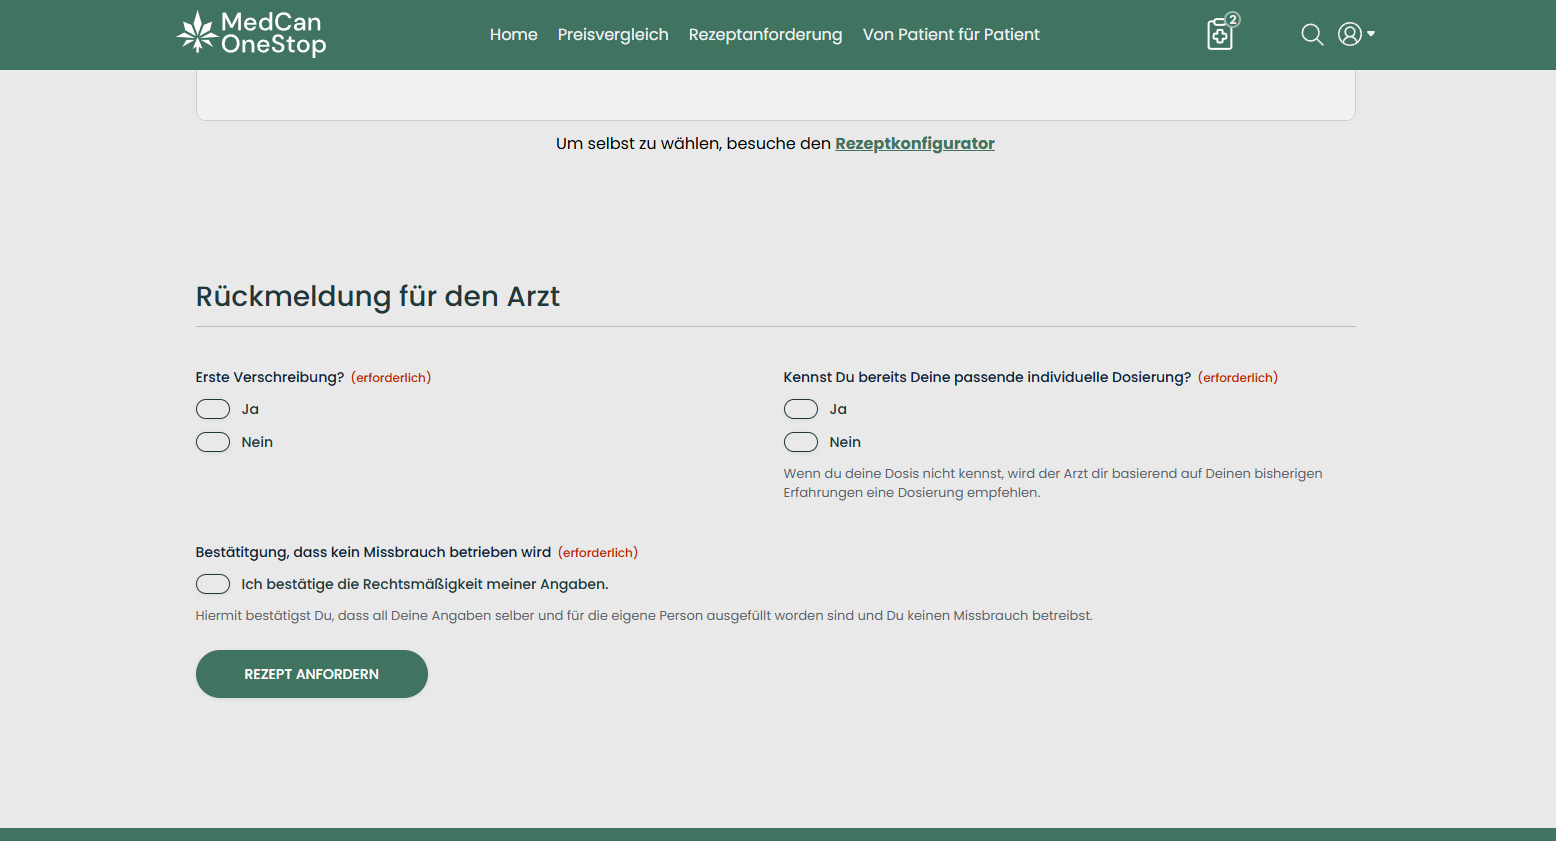
Task: Click the MedCan leaf logo icon
Action: coord(196,33)
